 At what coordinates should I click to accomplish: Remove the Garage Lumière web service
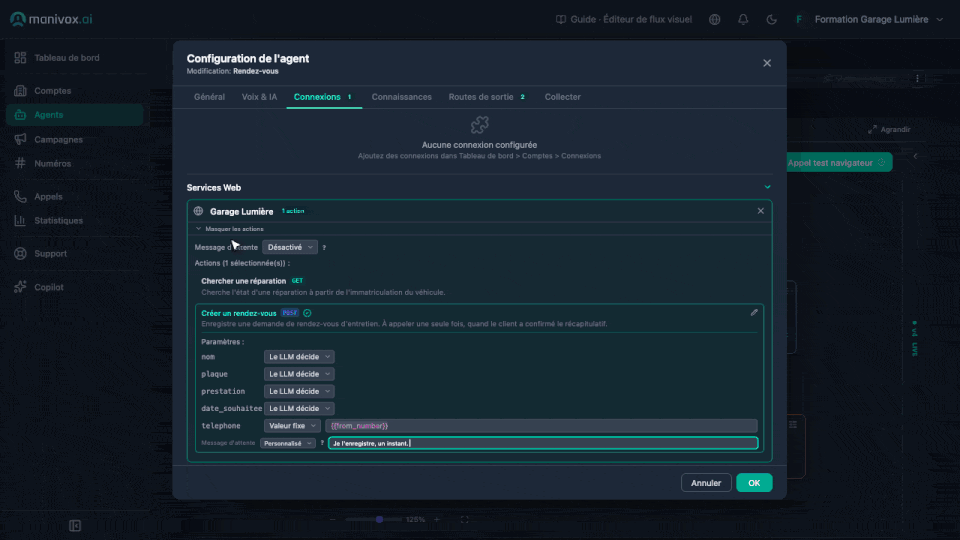[760, 211]
